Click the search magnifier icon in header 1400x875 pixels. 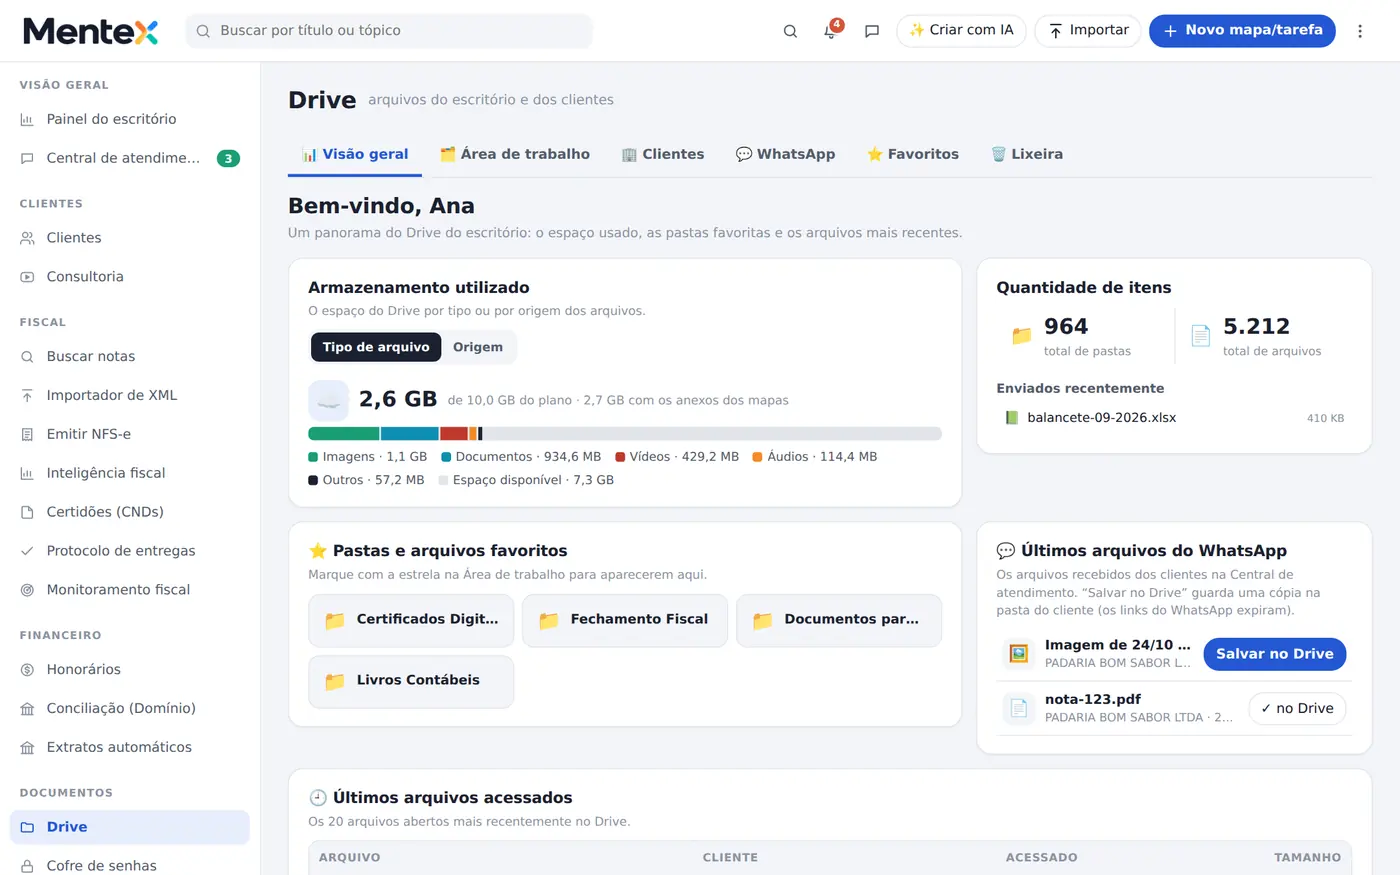(790, 31)
